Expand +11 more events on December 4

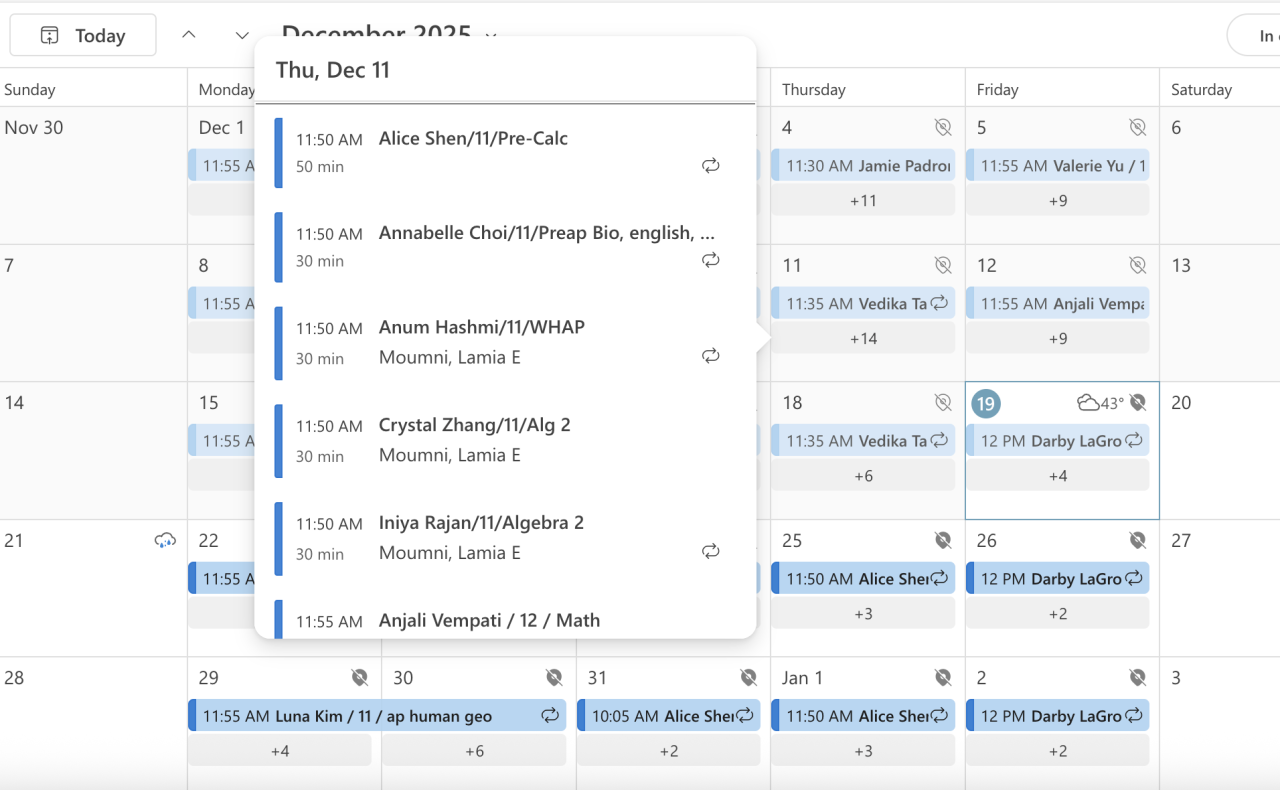point(863,201)
